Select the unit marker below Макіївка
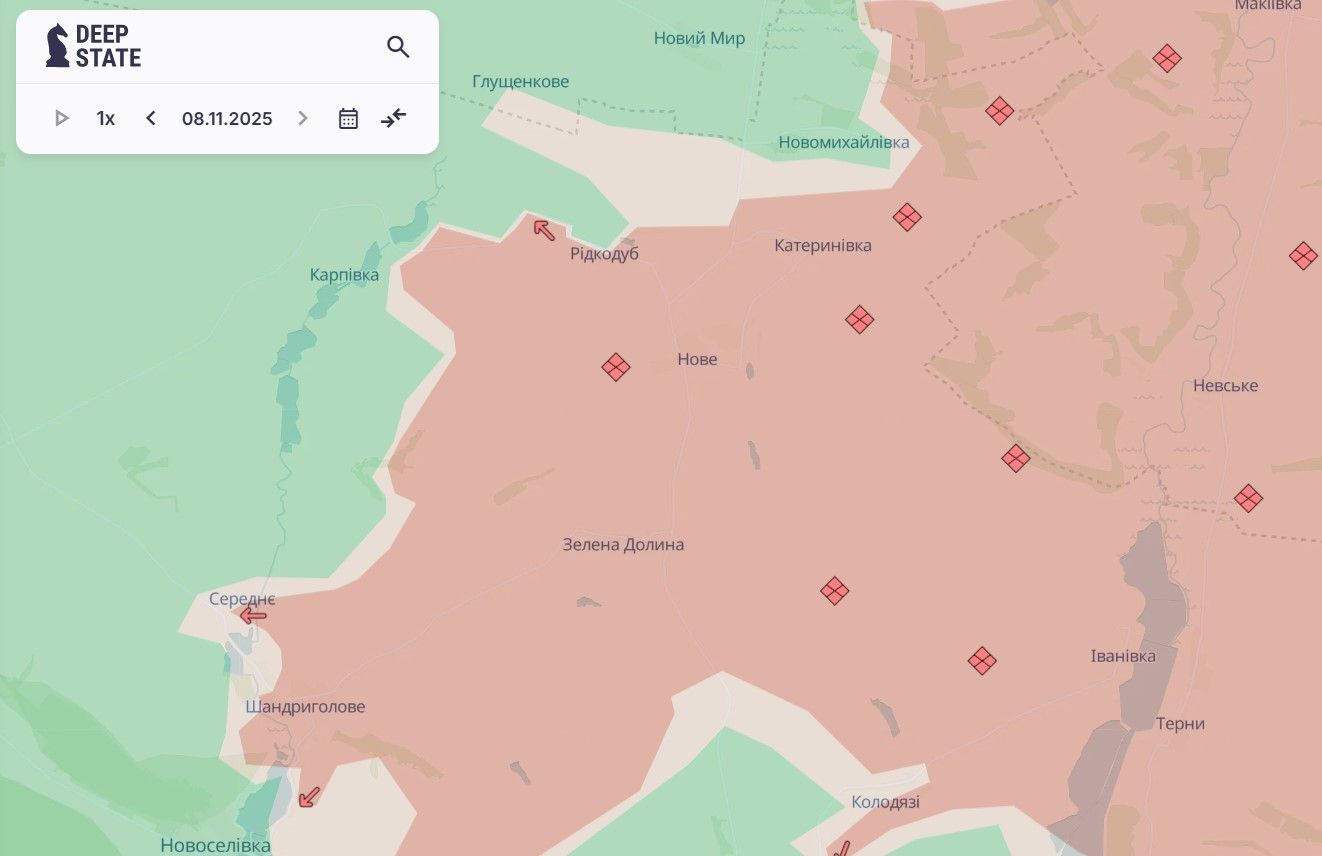Image resolution: width=1322 pixels, height=856 pixels. pyautogui.click(x=1167, y=58)
